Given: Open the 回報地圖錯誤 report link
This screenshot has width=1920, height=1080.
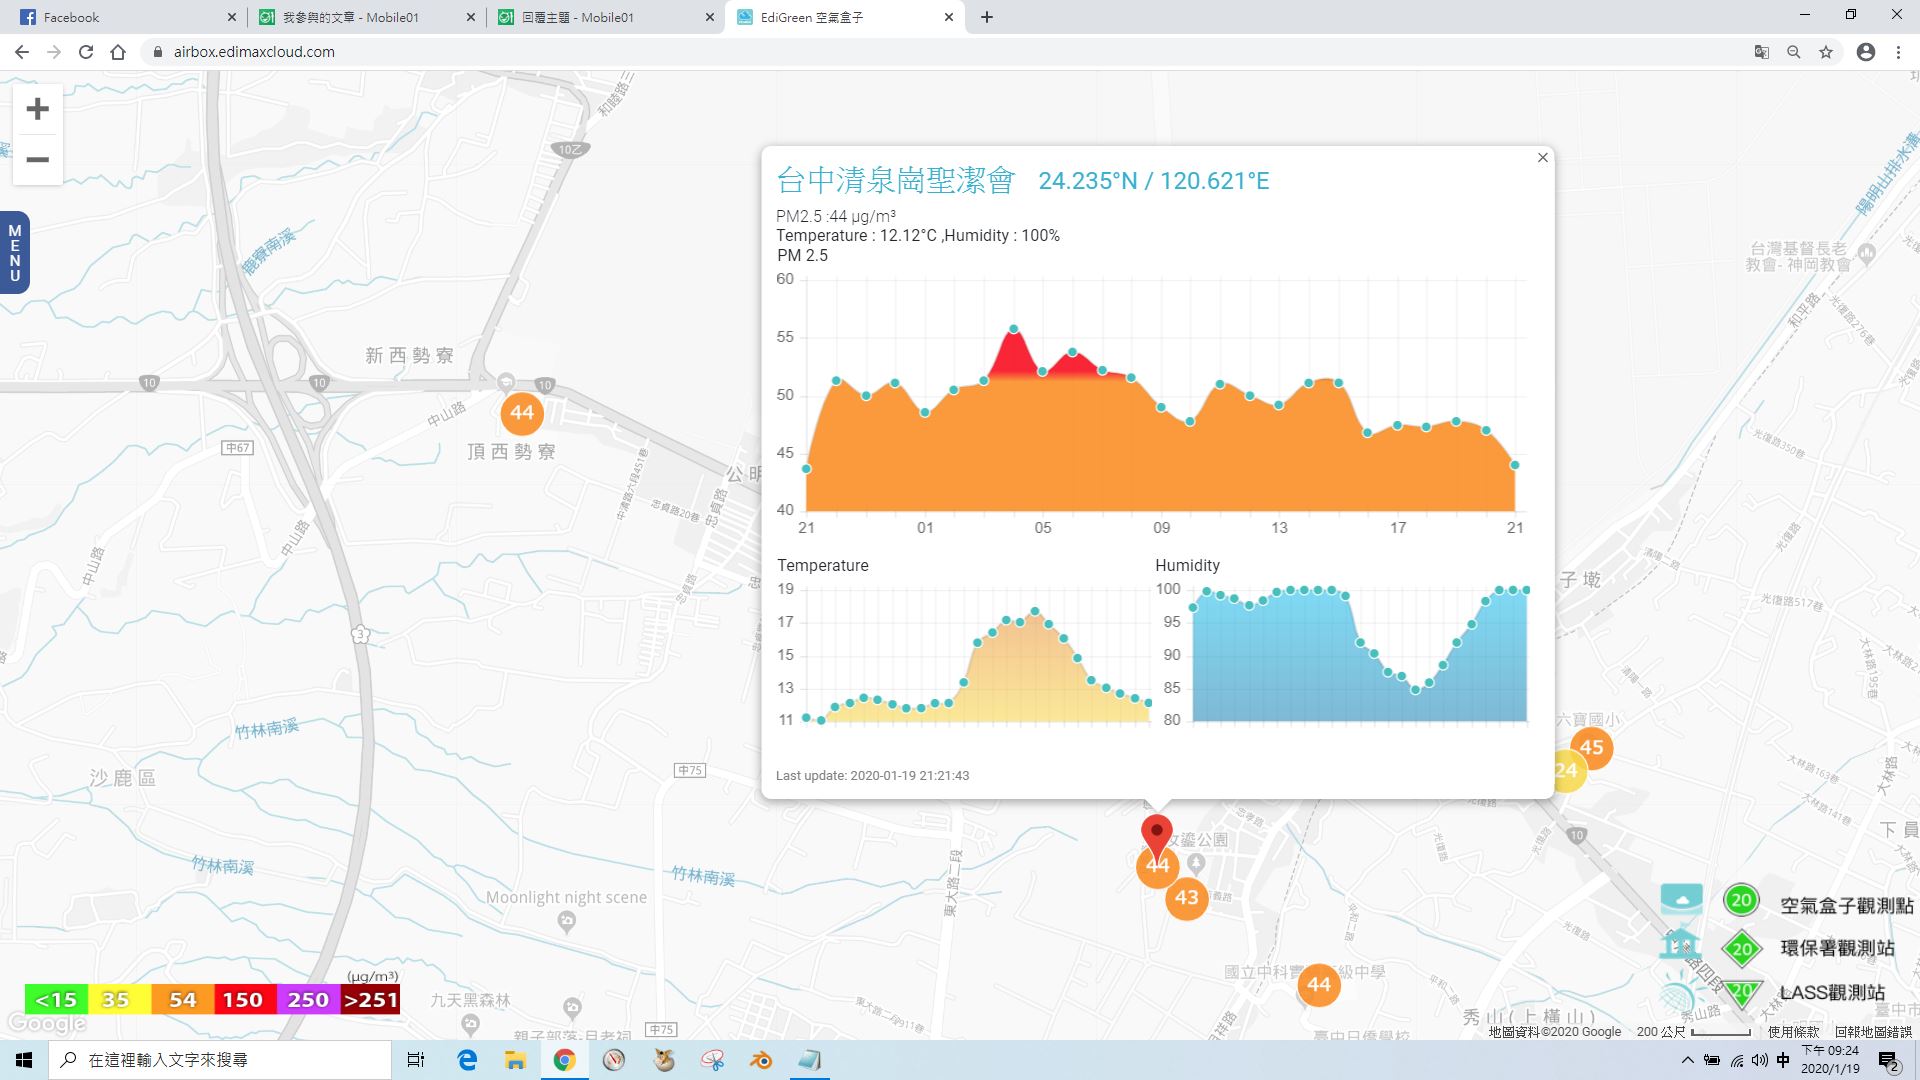Looking at the screenshot, I should click(1873, 1032).
